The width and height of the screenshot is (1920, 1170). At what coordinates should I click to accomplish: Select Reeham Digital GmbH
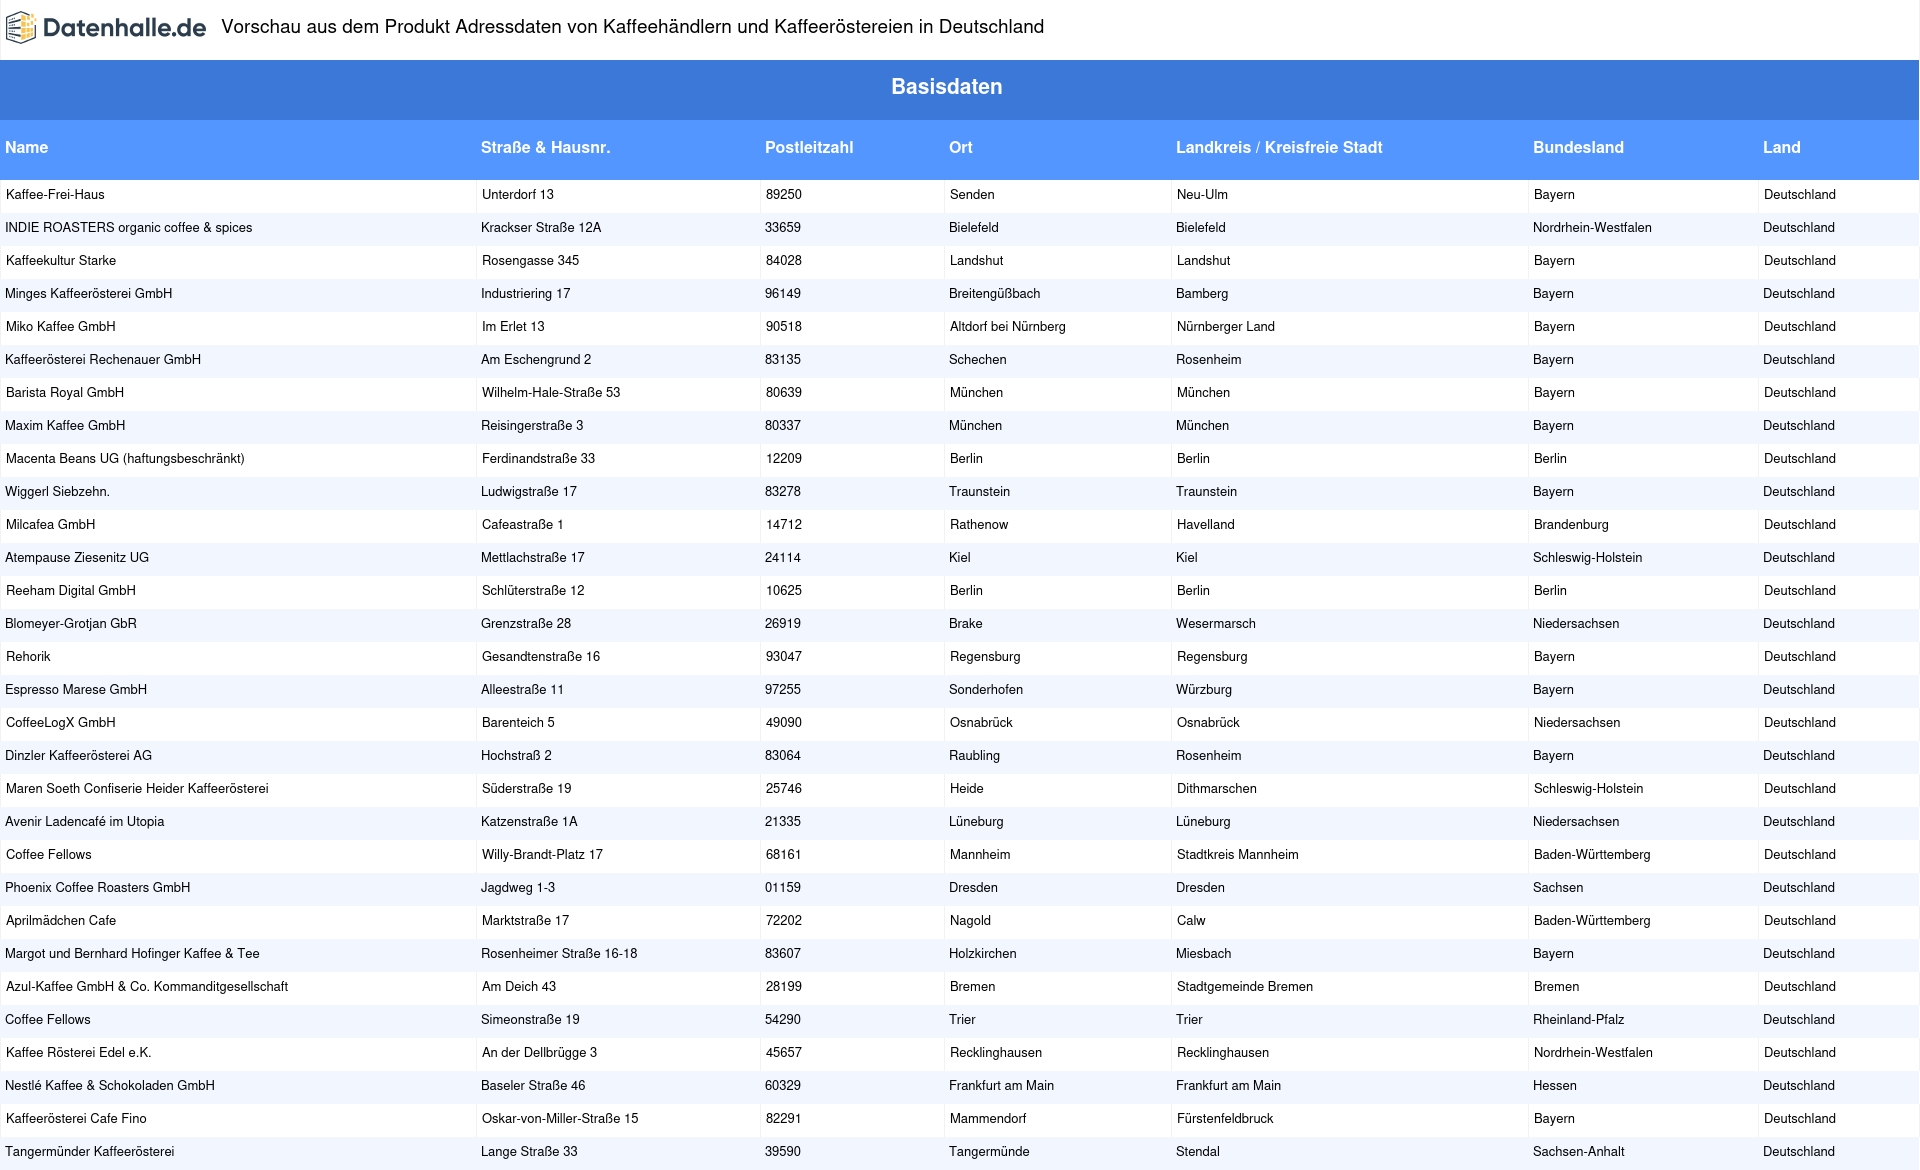71,591
